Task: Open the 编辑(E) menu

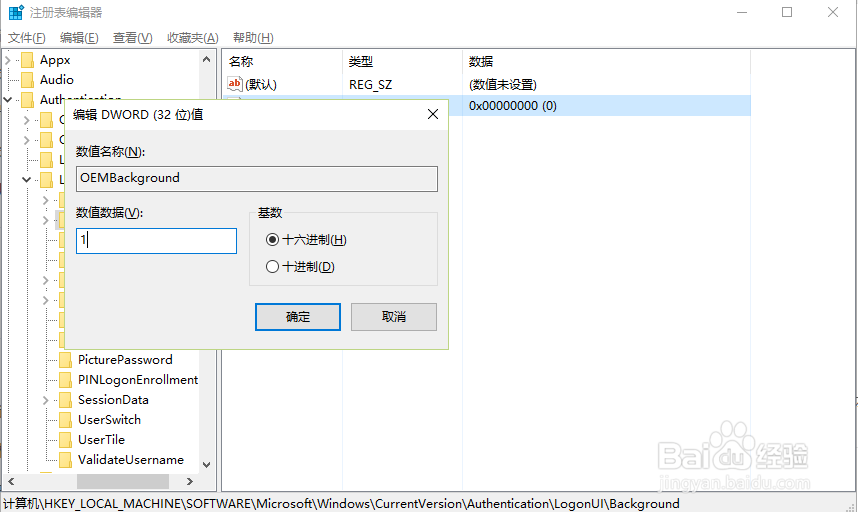Action: pyautogui.click(x=79, y=38)
